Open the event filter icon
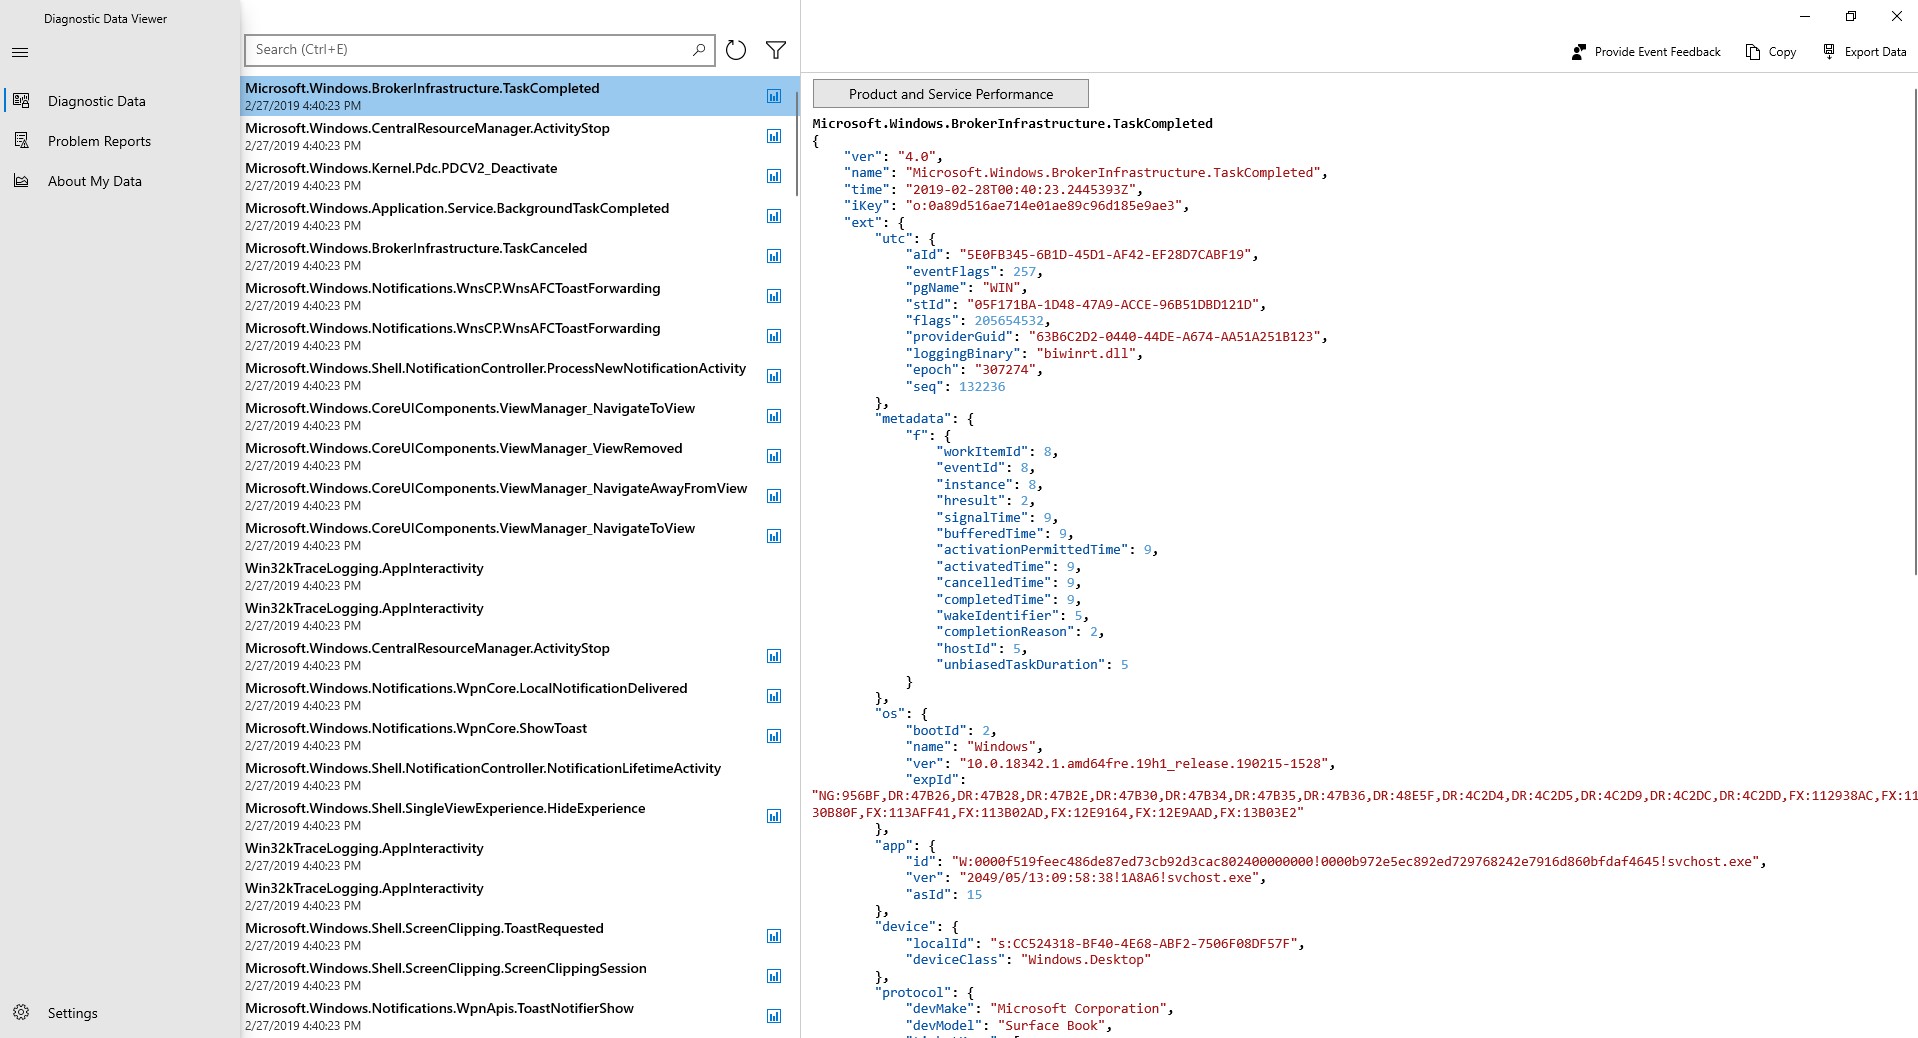The image size is (1918, 1038). (776, 50)
